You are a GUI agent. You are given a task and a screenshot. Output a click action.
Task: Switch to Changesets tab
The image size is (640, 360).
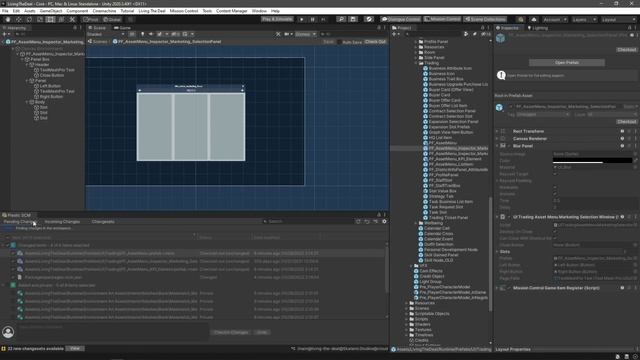click(103, 222)
